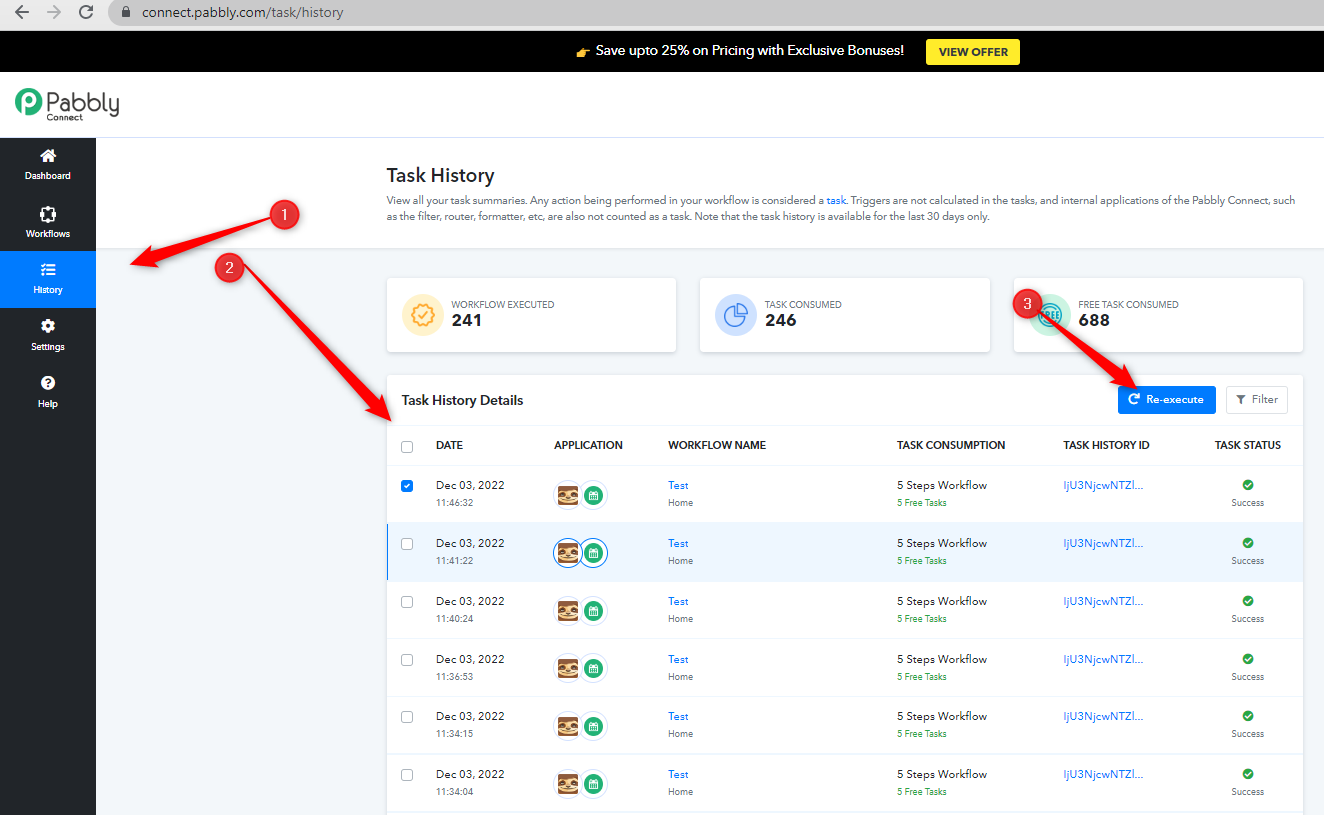Click the Workflow Executed badge icon
Image resolution: width=1324 pixels, height=815 pixels.
pos(423,314)
